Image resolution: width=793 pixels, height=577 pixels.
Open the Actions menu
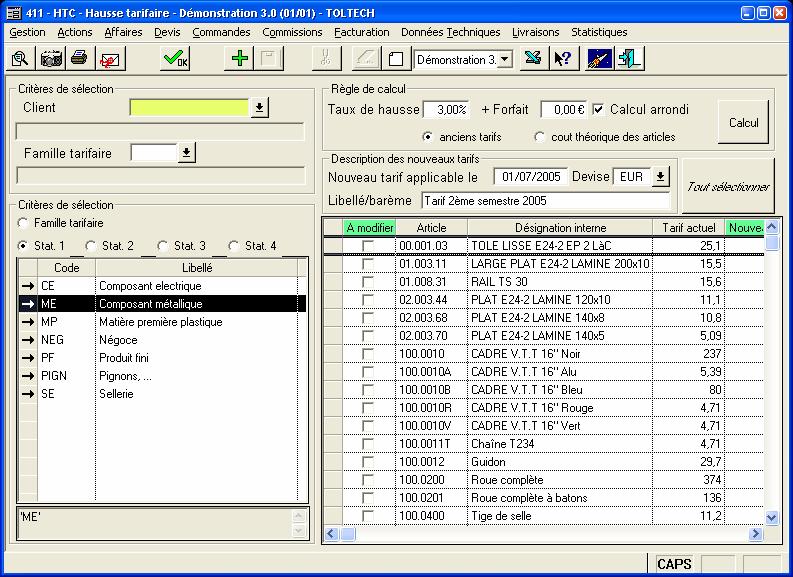click(75, 32)
